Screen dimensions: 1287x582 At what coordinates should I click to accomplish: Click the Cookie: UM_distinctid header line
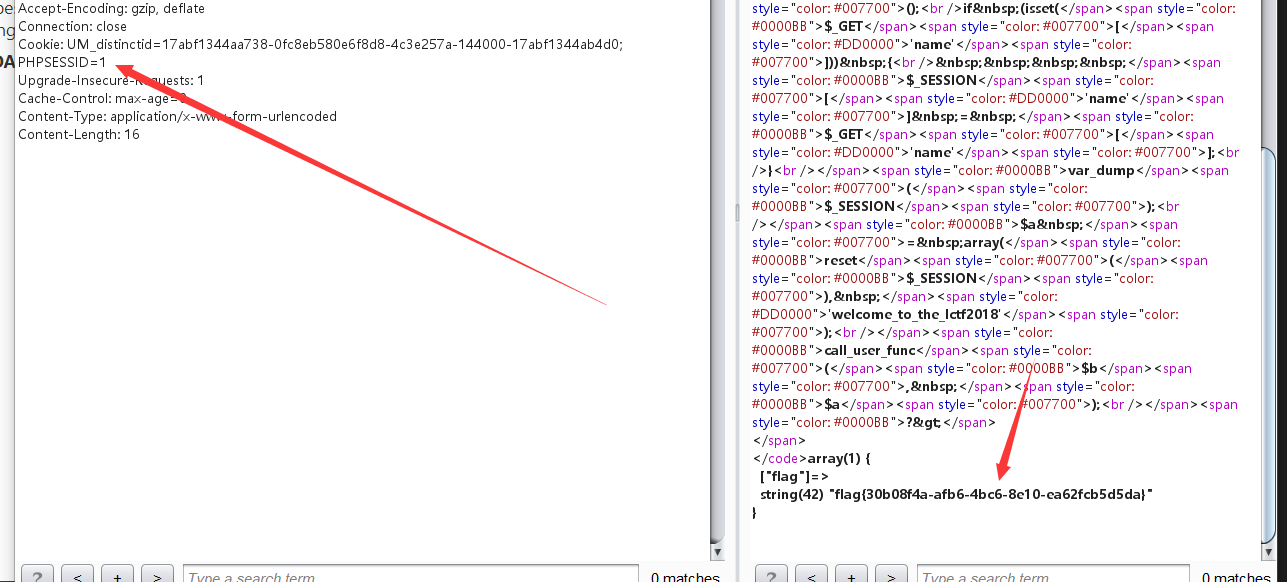(320, 44)
